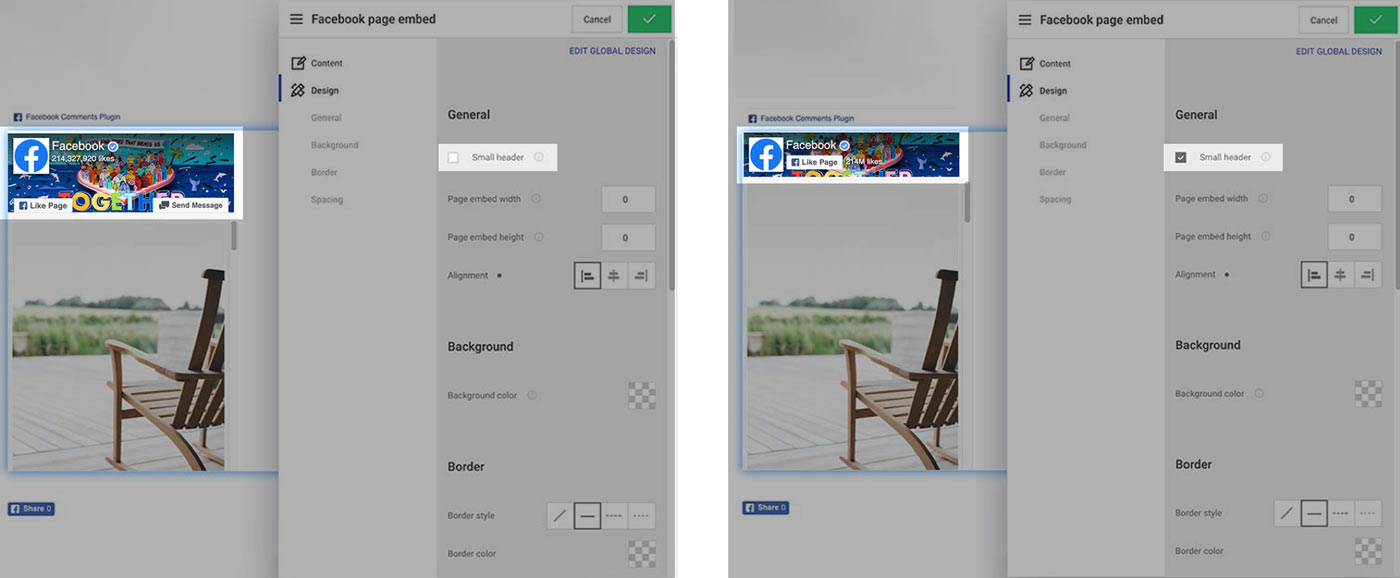Choose the solid border style
Screen dimensions: 1400x578
tap(587, 514)
